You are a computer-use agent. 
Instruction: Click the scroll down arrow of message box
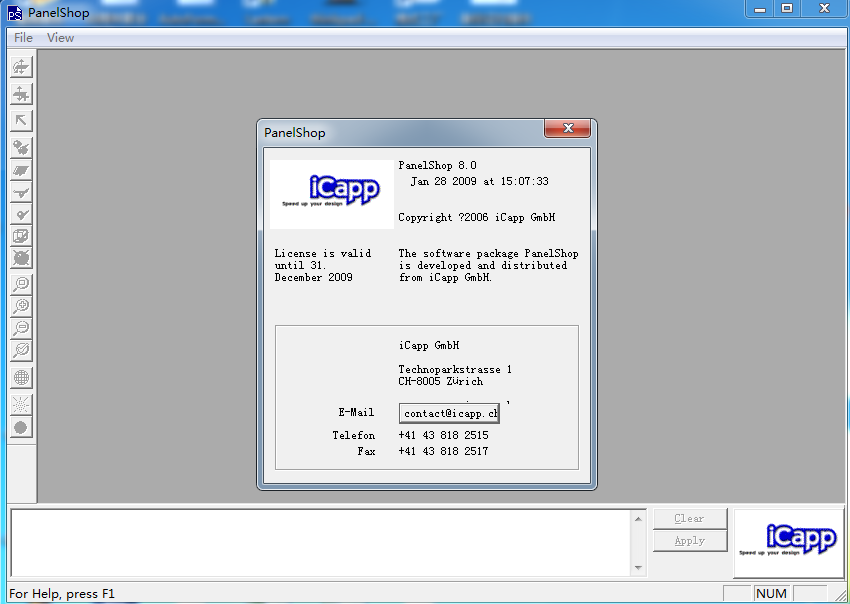(x=638, y=568)
